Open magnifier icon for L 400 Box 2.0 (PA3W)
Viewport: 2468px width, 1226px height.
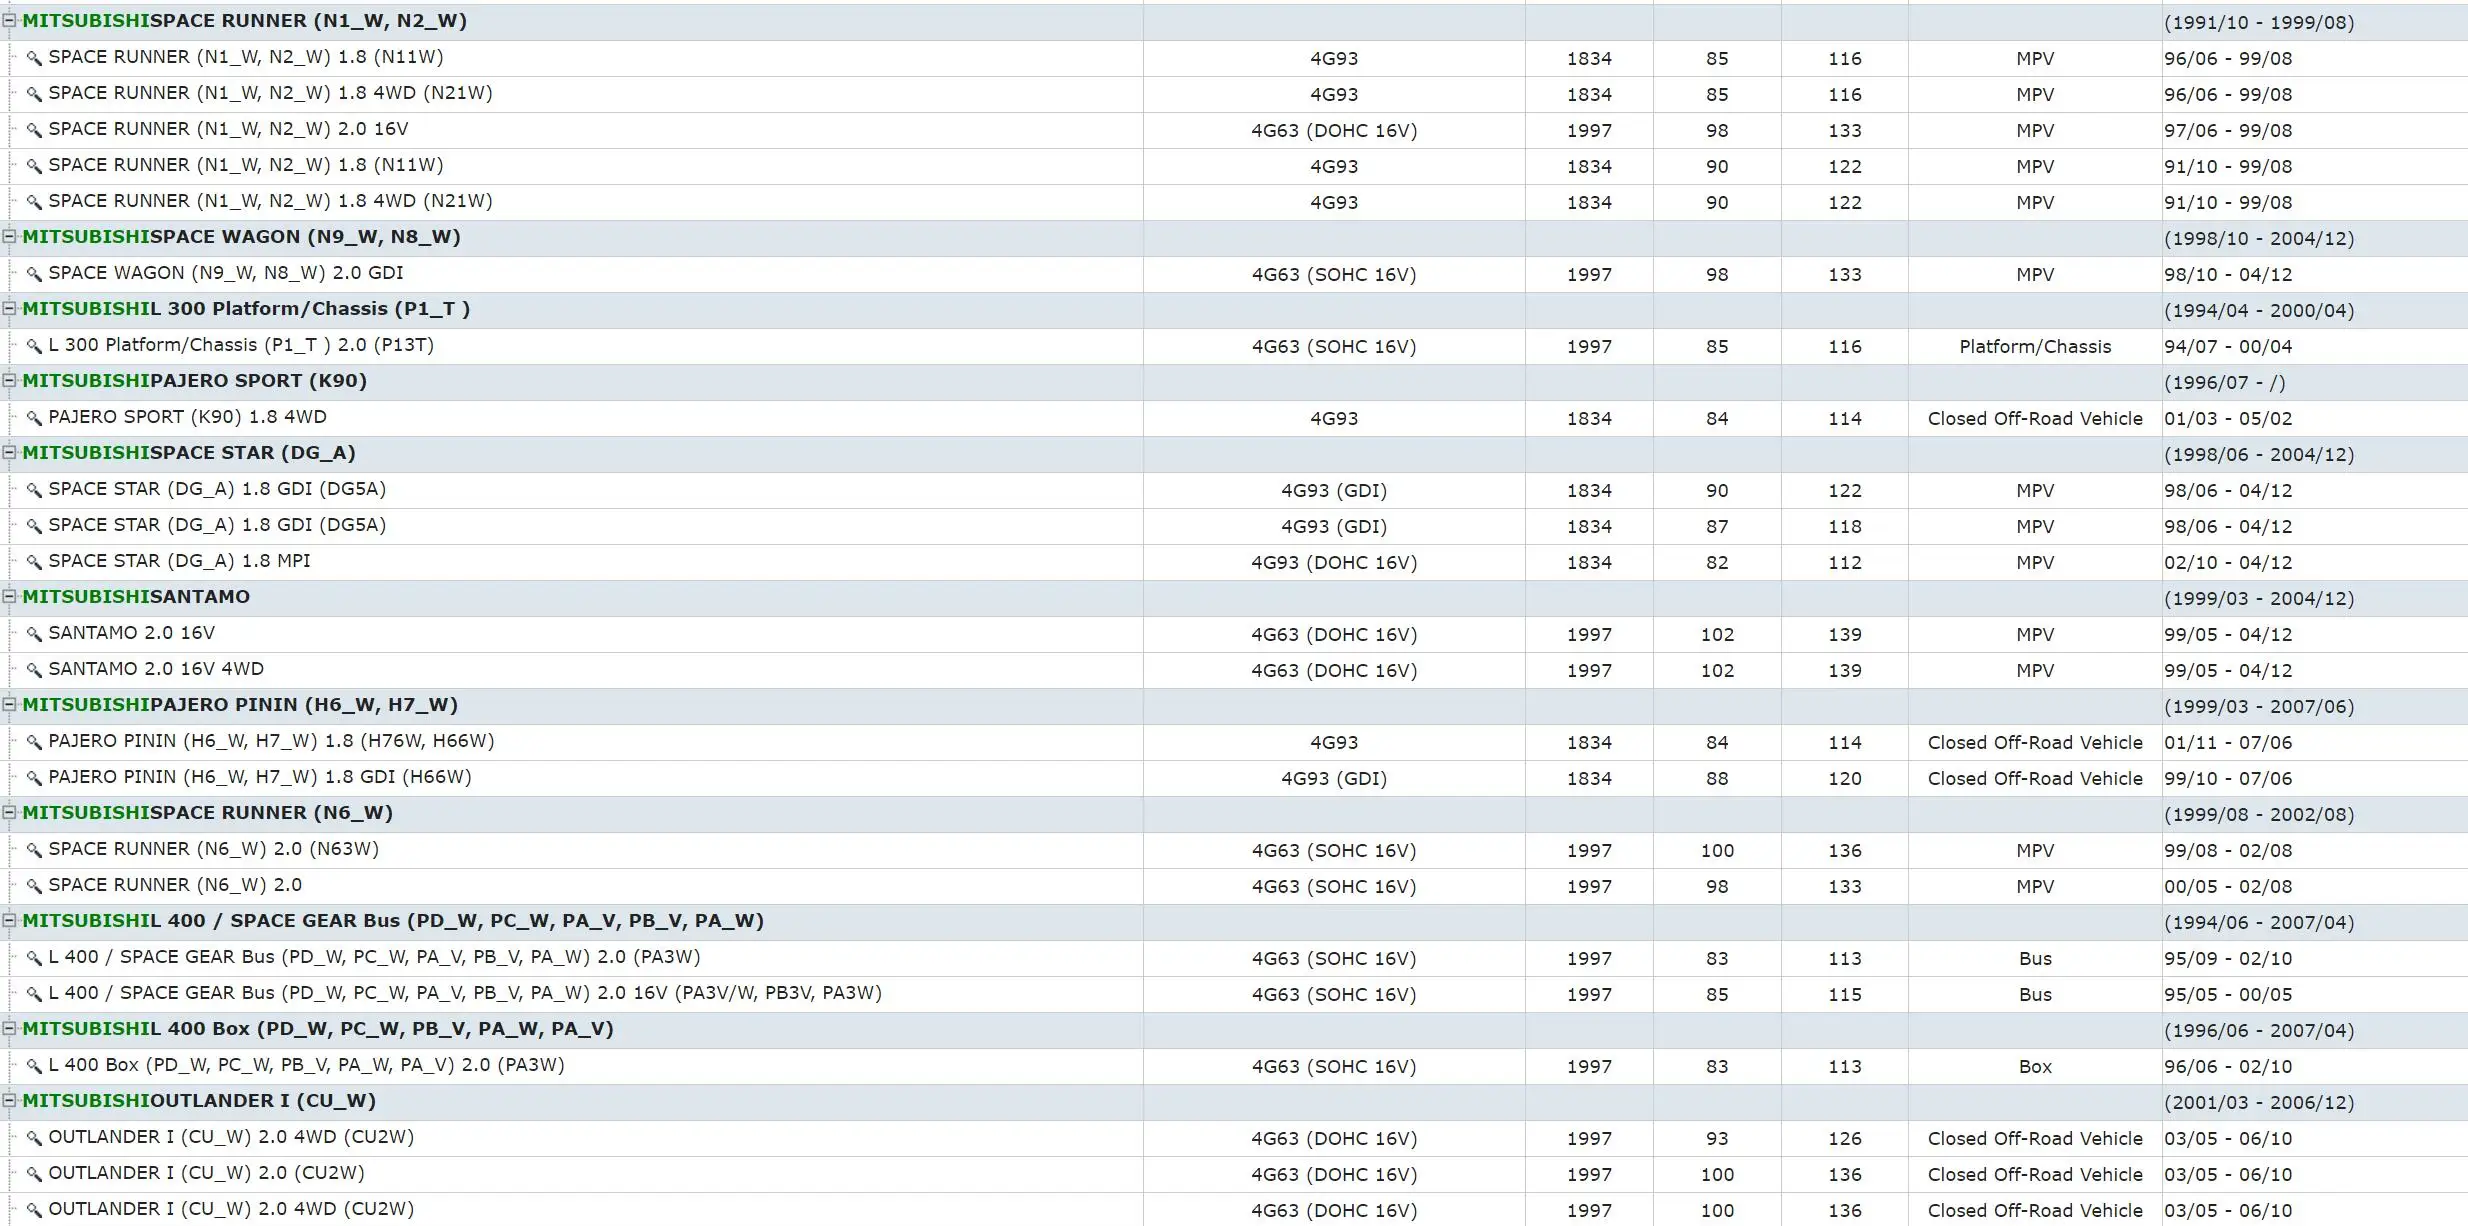34,1066
